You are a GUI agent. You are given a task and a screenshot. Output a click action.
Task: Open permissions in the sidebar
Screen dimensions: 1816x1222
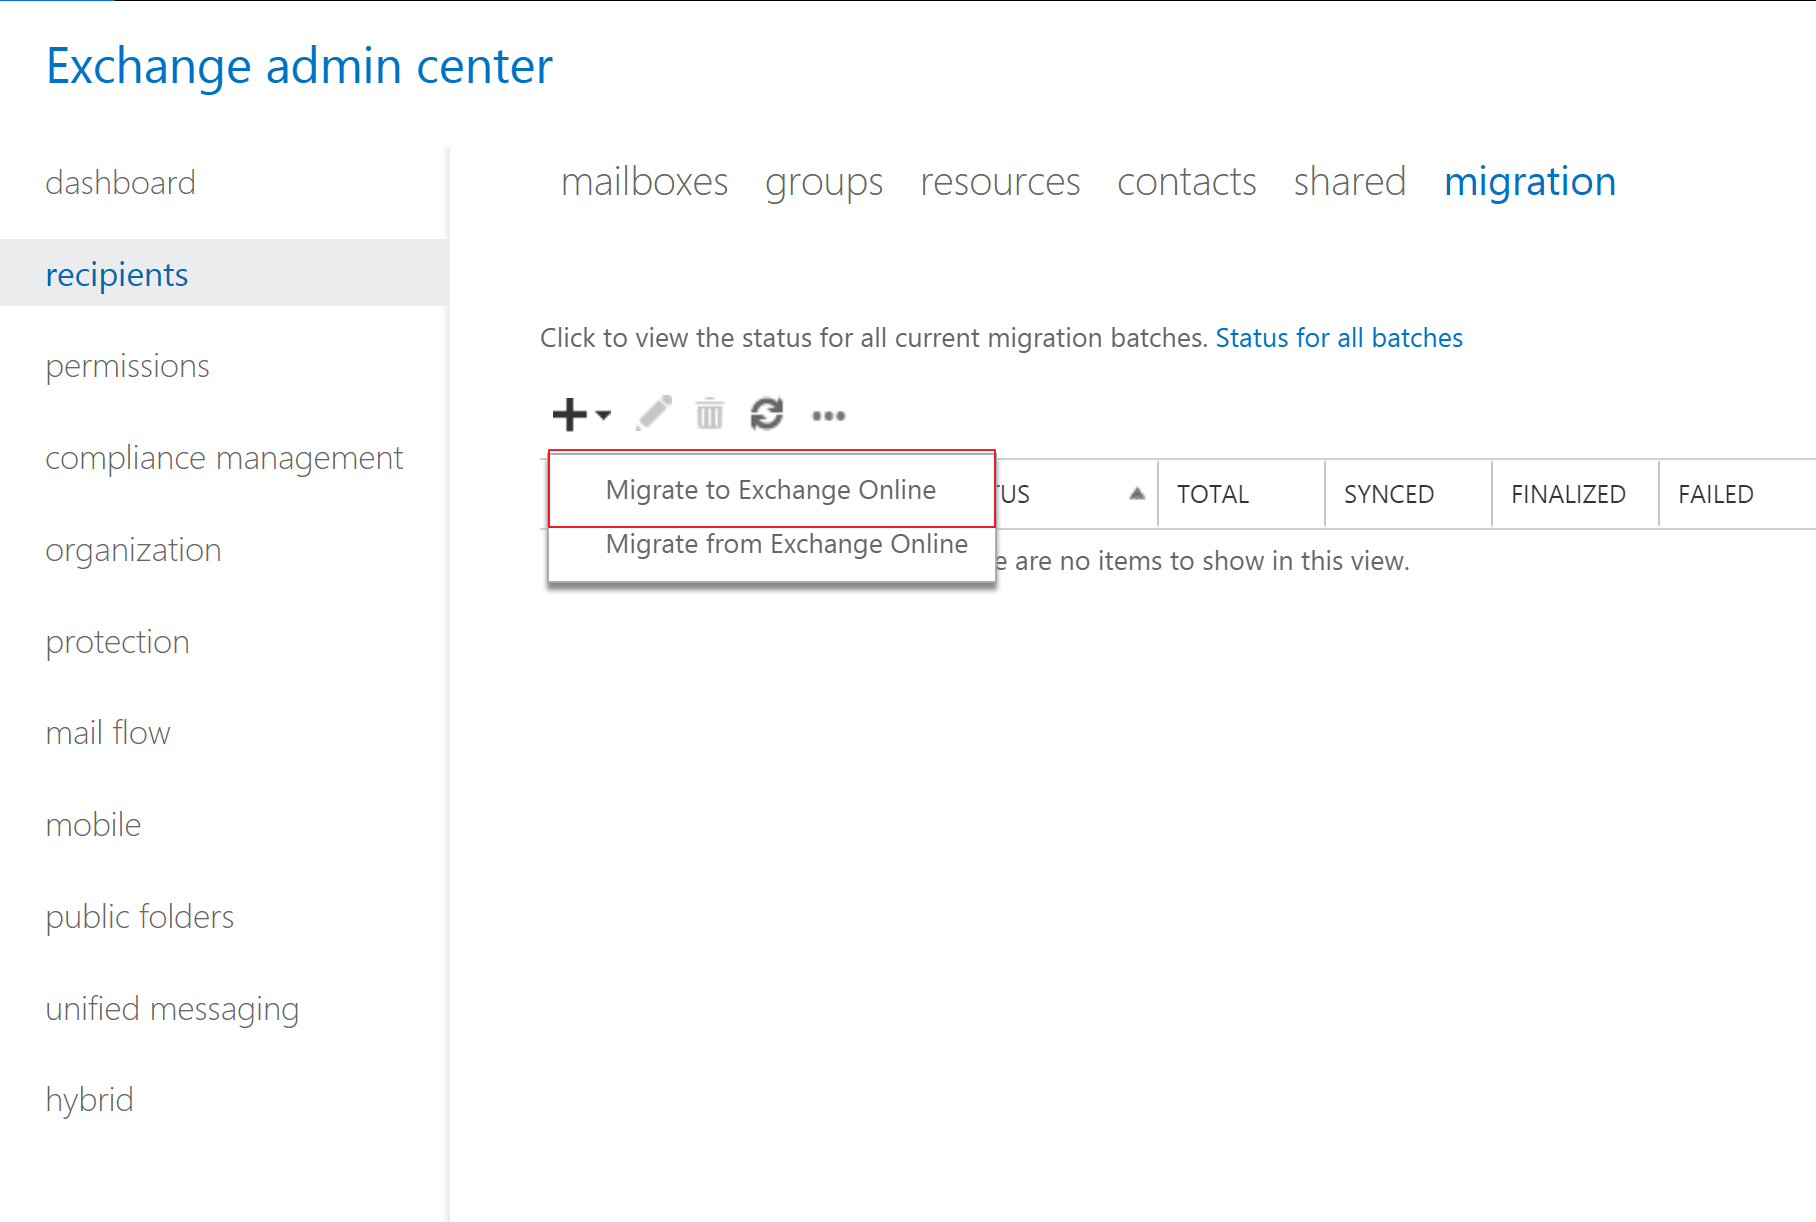(128, 366)
